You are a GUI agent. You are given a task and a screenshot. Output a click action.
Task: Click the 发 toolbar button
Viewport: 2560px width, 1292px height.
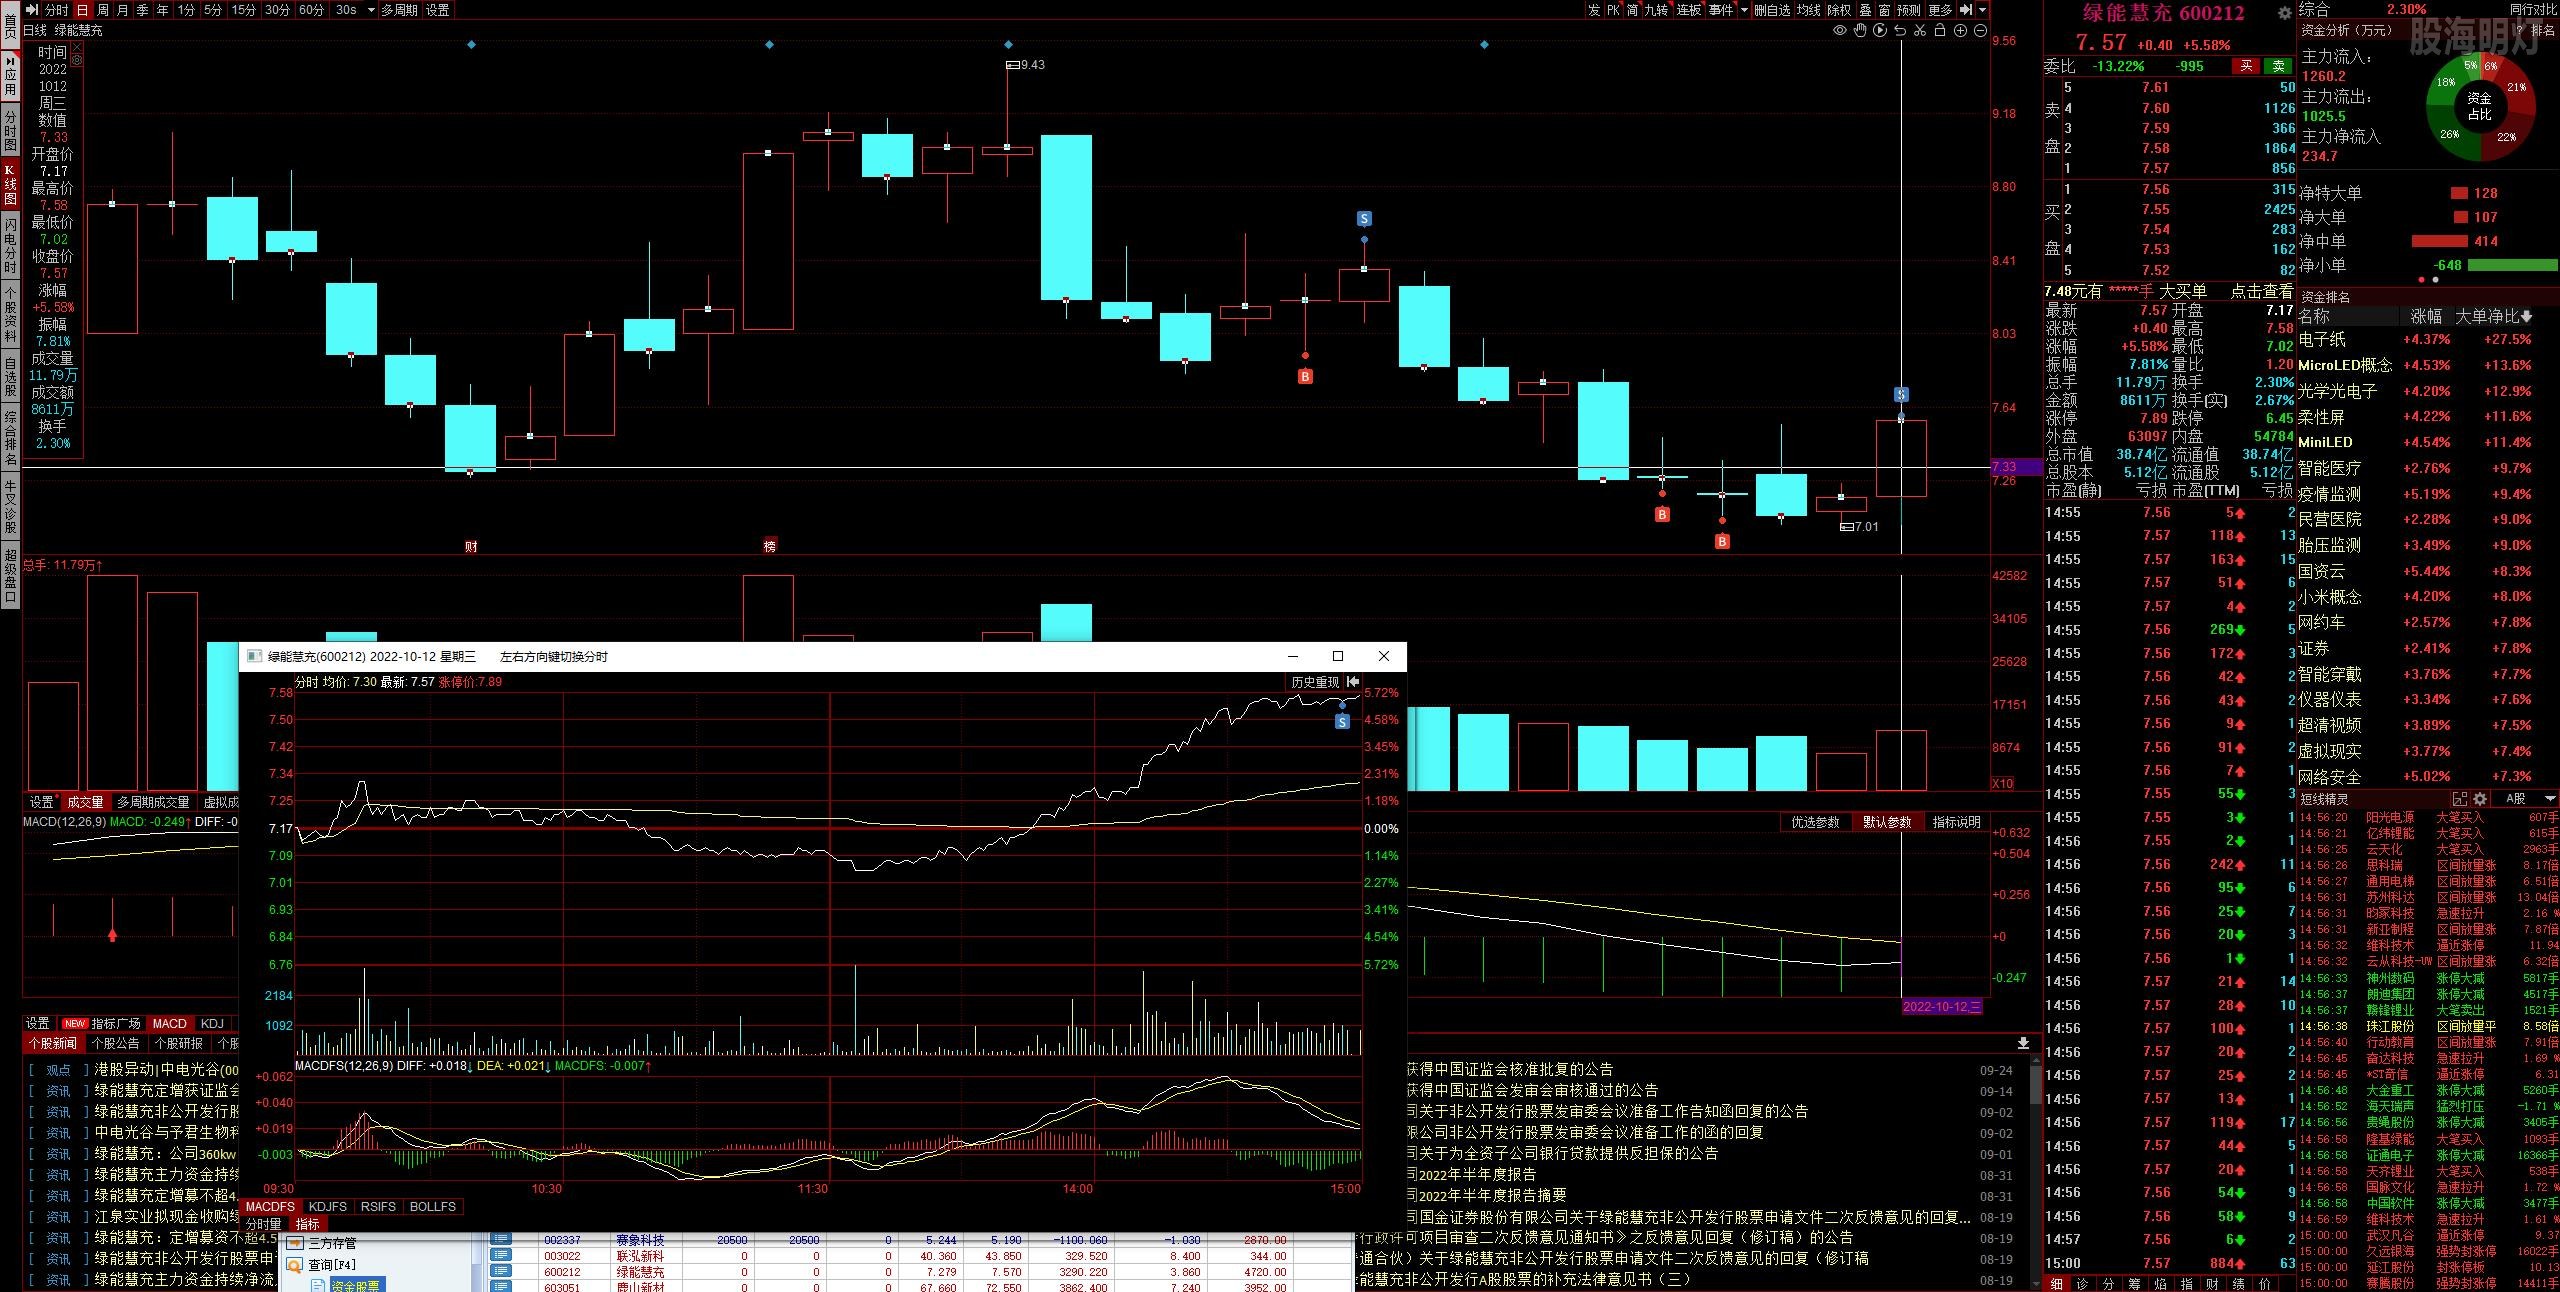1593,10
